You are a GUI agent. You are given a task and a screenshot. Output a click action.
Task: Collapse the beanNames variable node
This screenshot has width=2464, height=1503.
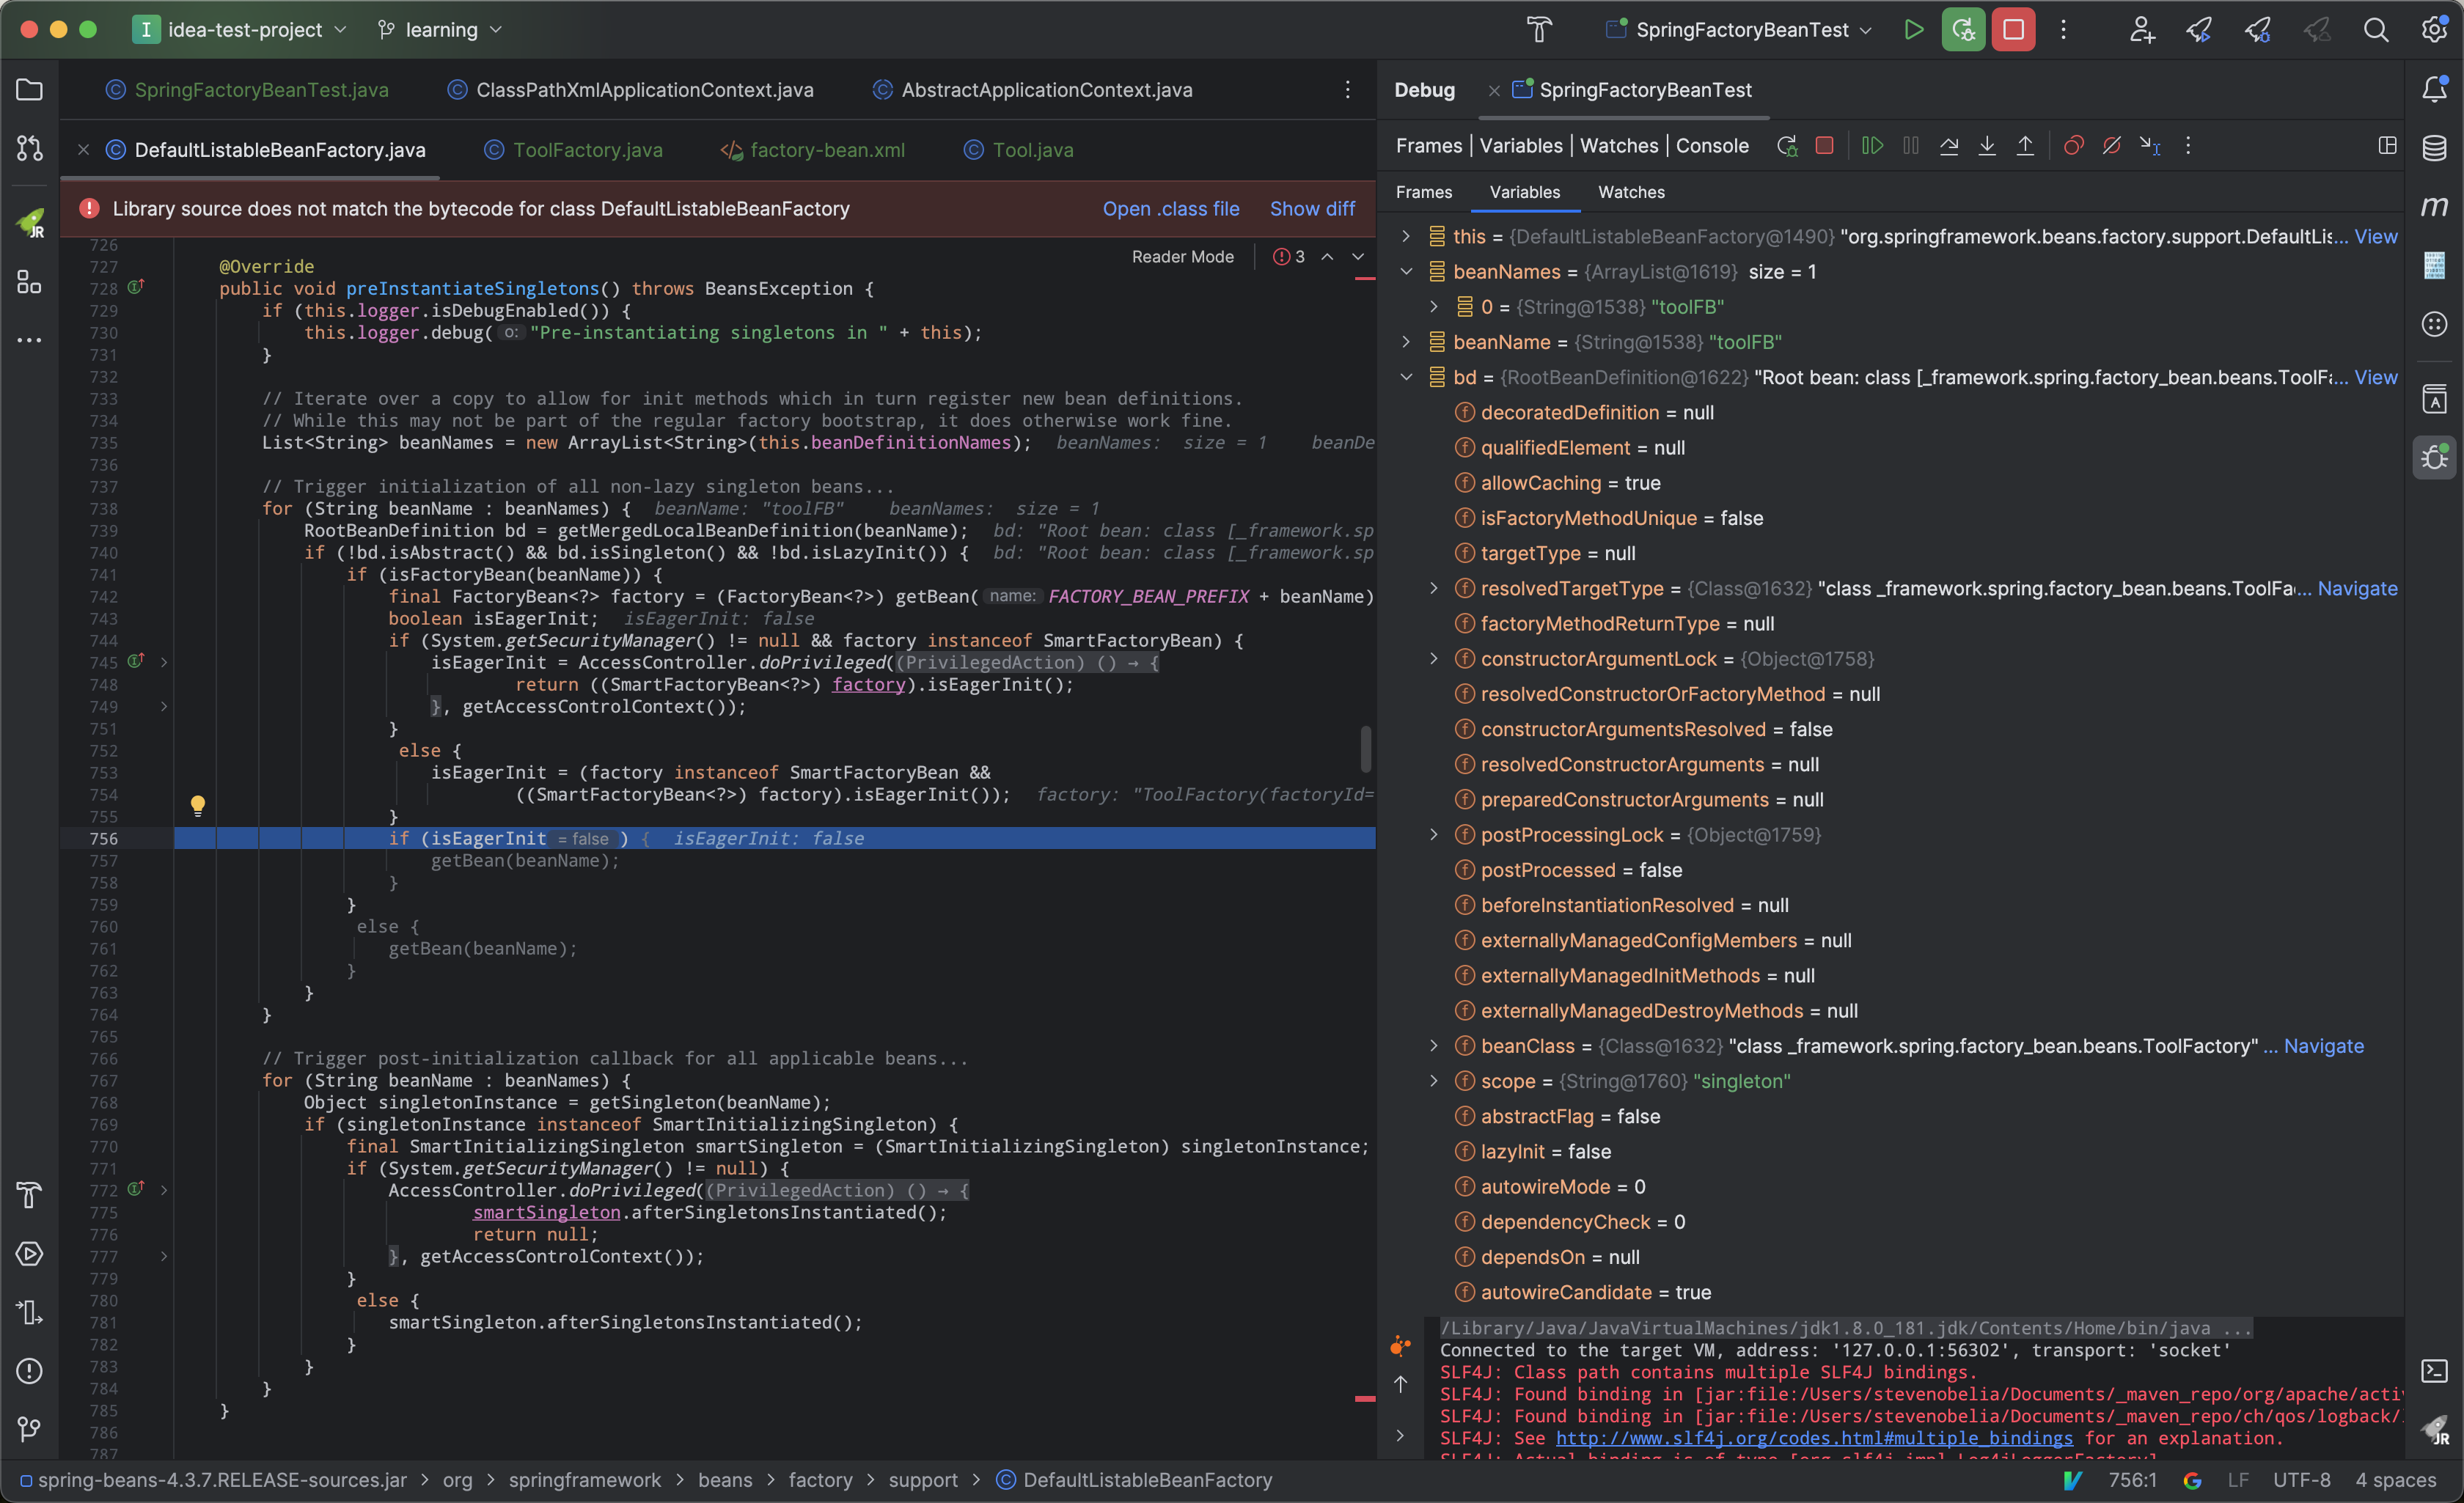1406,272
